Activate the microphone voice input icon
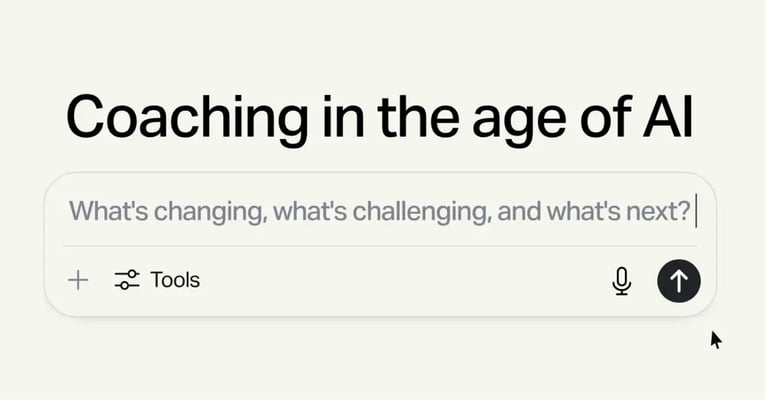The width and height of the screenshot is (765, 400). pyautogui.click(x=621, y=281)
